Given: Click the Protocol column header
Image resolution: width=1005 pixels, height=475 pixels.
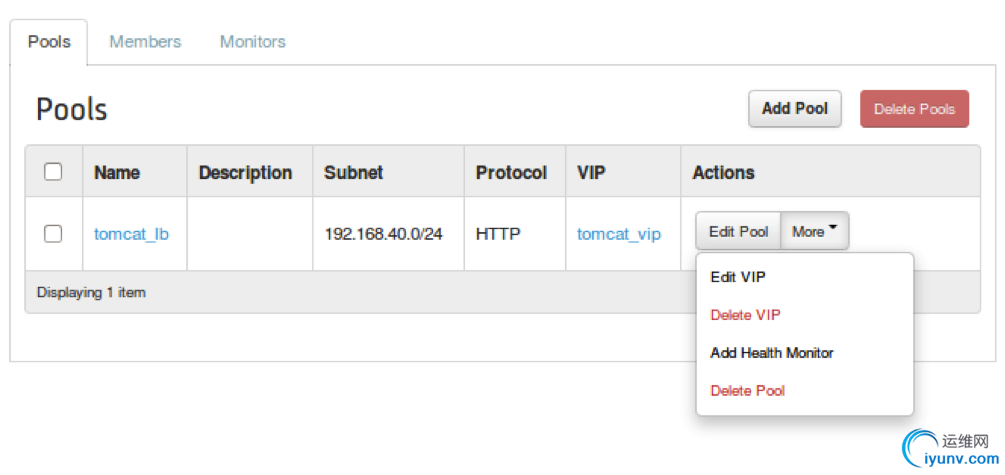Looking at the screenshot, I should click(511, 173).
